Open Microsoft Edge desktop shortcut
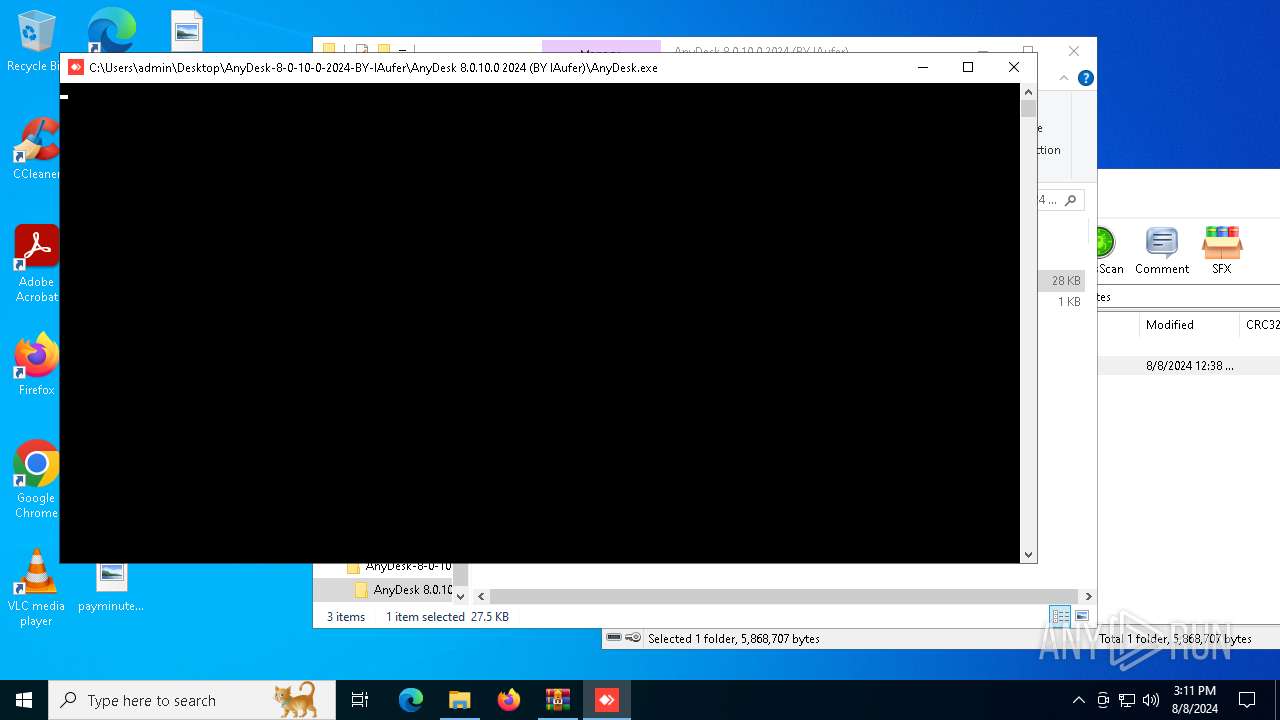Viewport: 1280px width, 720px height. point(111,30)
